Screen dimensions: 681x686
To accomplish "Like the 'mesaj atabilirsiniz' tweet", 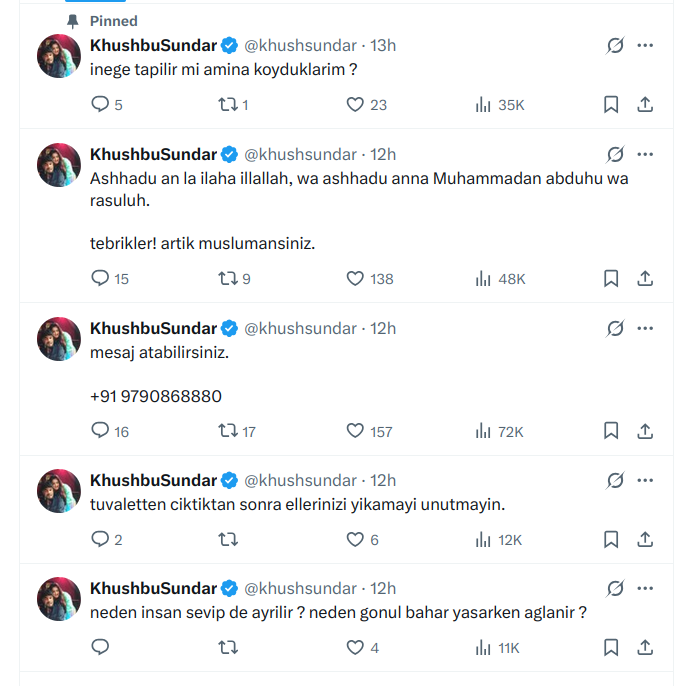I will pyautogui.click(x=355, y=431).
